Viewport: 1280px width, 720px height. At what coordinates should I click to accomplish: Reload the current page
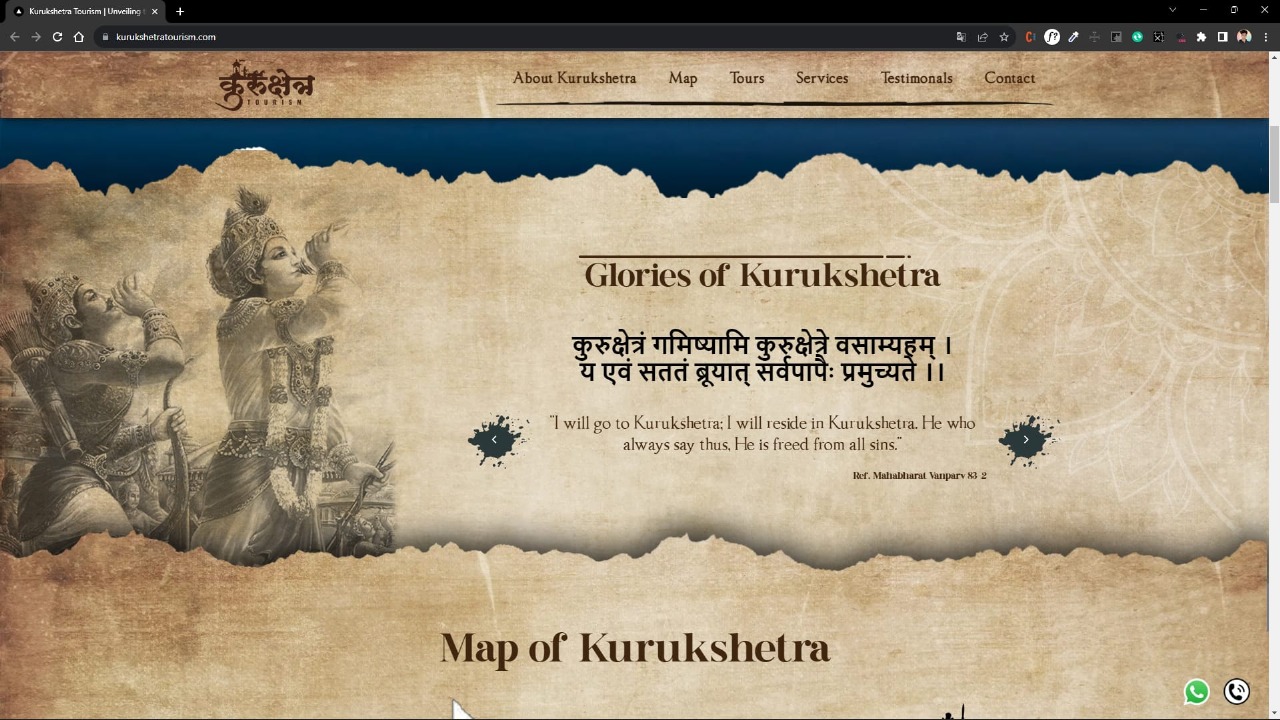(x=57, y=37)
